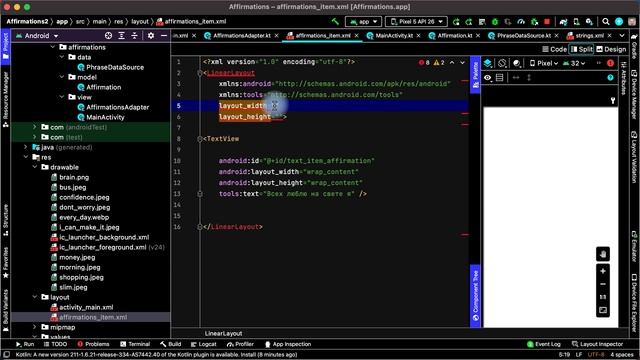Click the errors count indicator in editor
Screen dimensions: 640x360
click(424, 62)
